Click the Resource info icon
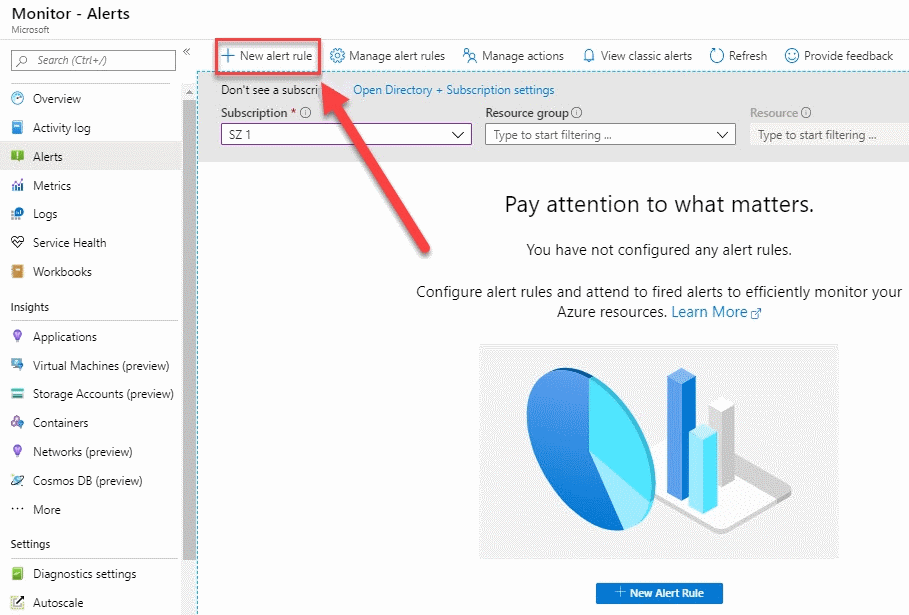909x615 pixels. pos(806,112)
